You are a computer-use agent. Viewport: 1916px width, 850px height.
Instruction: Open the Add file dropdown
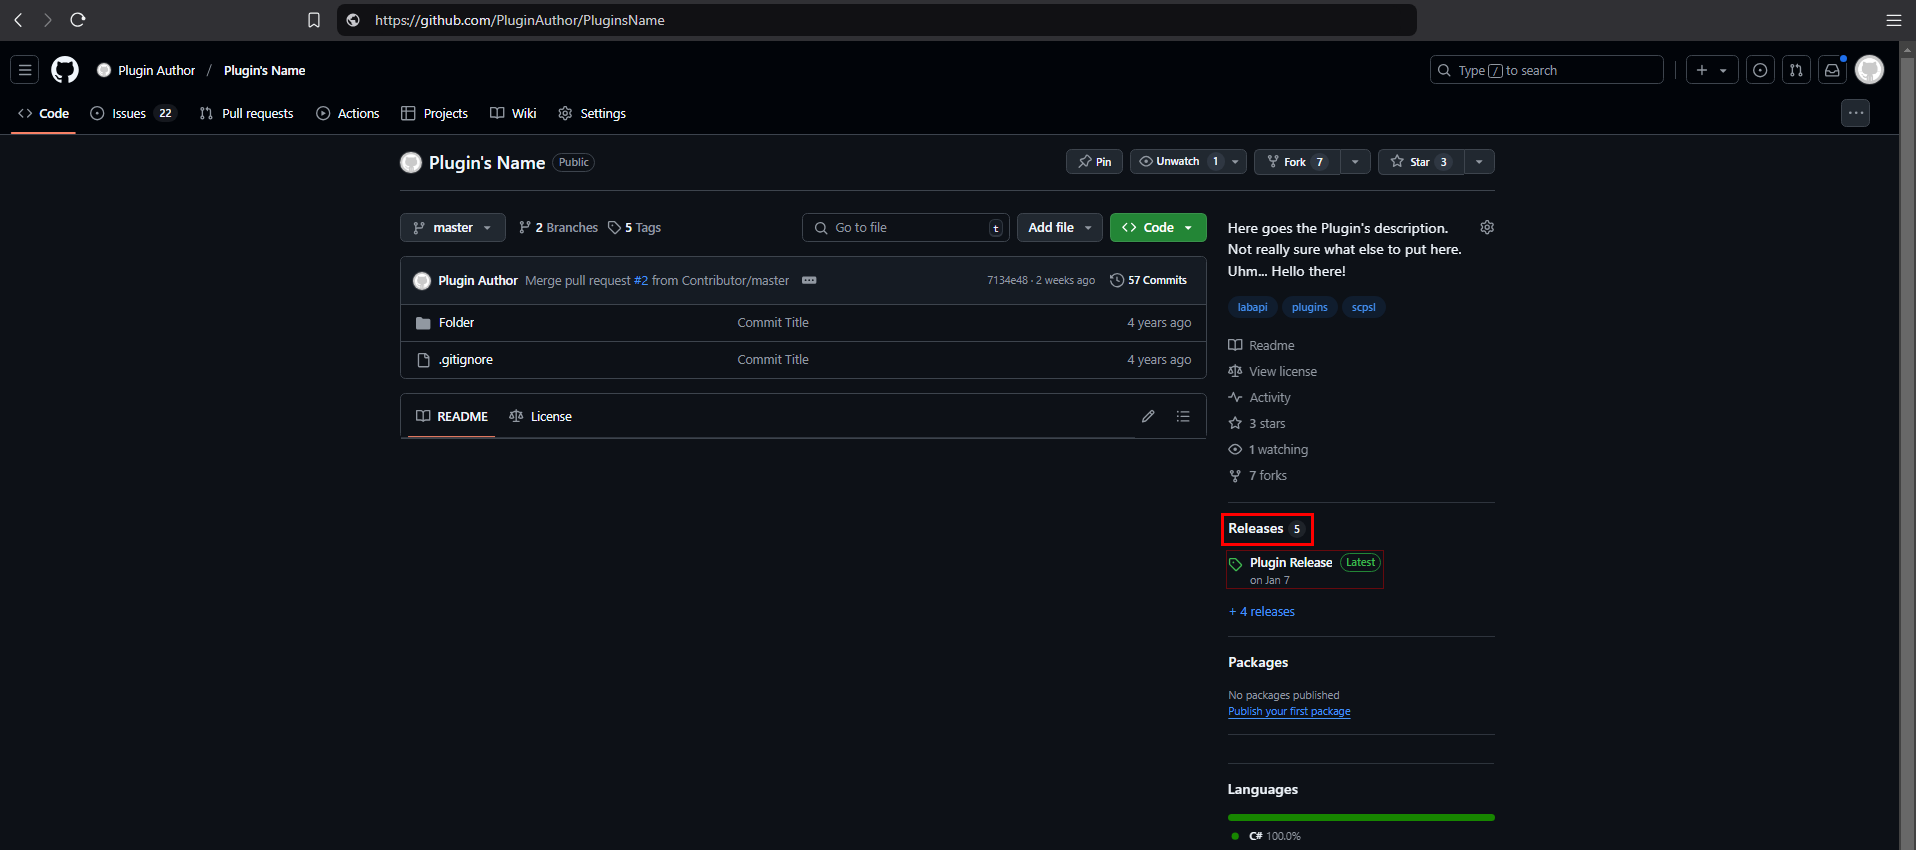coord(1059,228)
